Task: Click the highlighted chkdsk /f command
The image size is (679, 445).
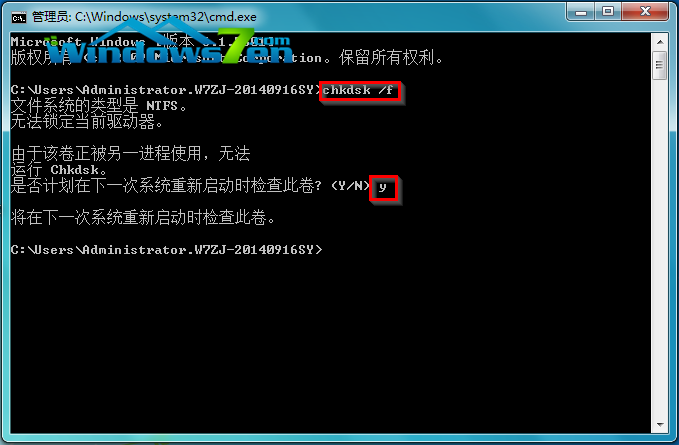Action: coord(359,90)
